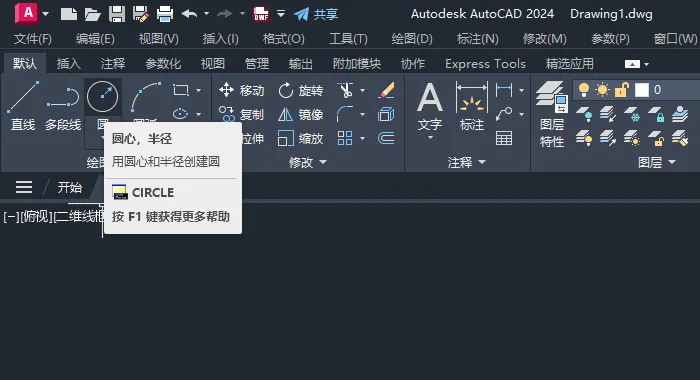Toggle layer 0 on/off light bulb

(x=583, y=90)
